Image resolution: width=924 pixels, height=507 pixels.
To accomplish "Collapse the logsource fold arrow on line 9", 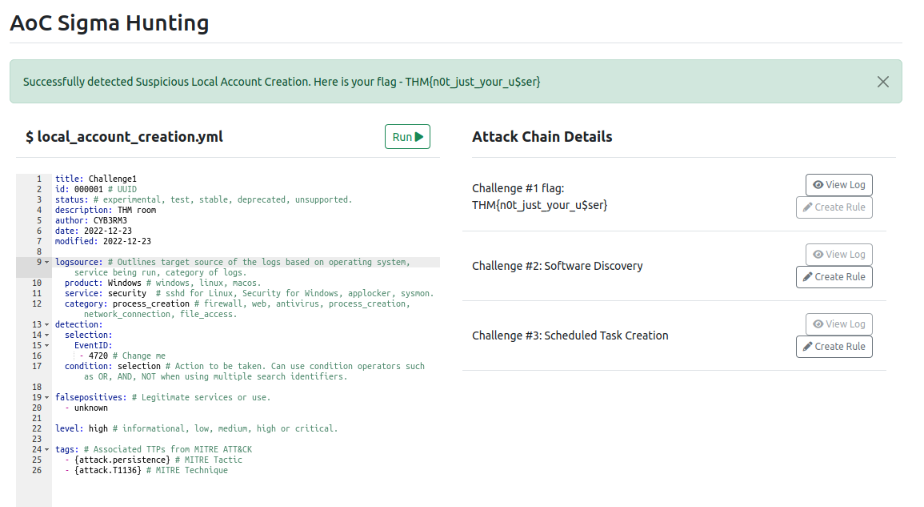I will pos(47,262).
